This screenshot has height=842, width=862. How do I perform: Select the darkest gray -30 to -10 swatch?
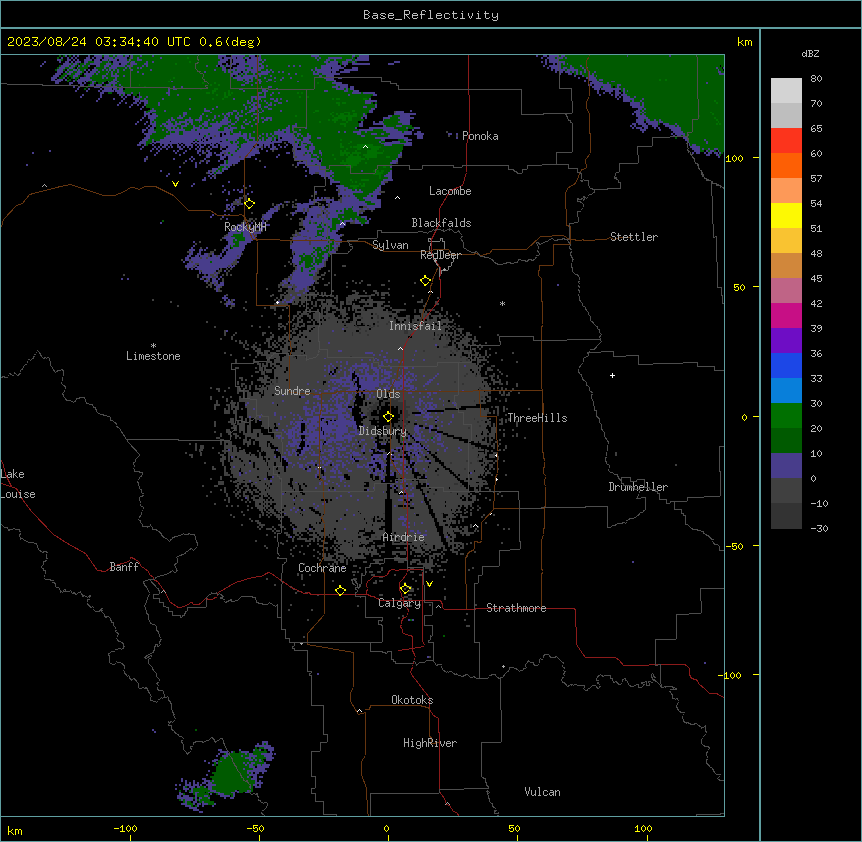pos(786,516)
